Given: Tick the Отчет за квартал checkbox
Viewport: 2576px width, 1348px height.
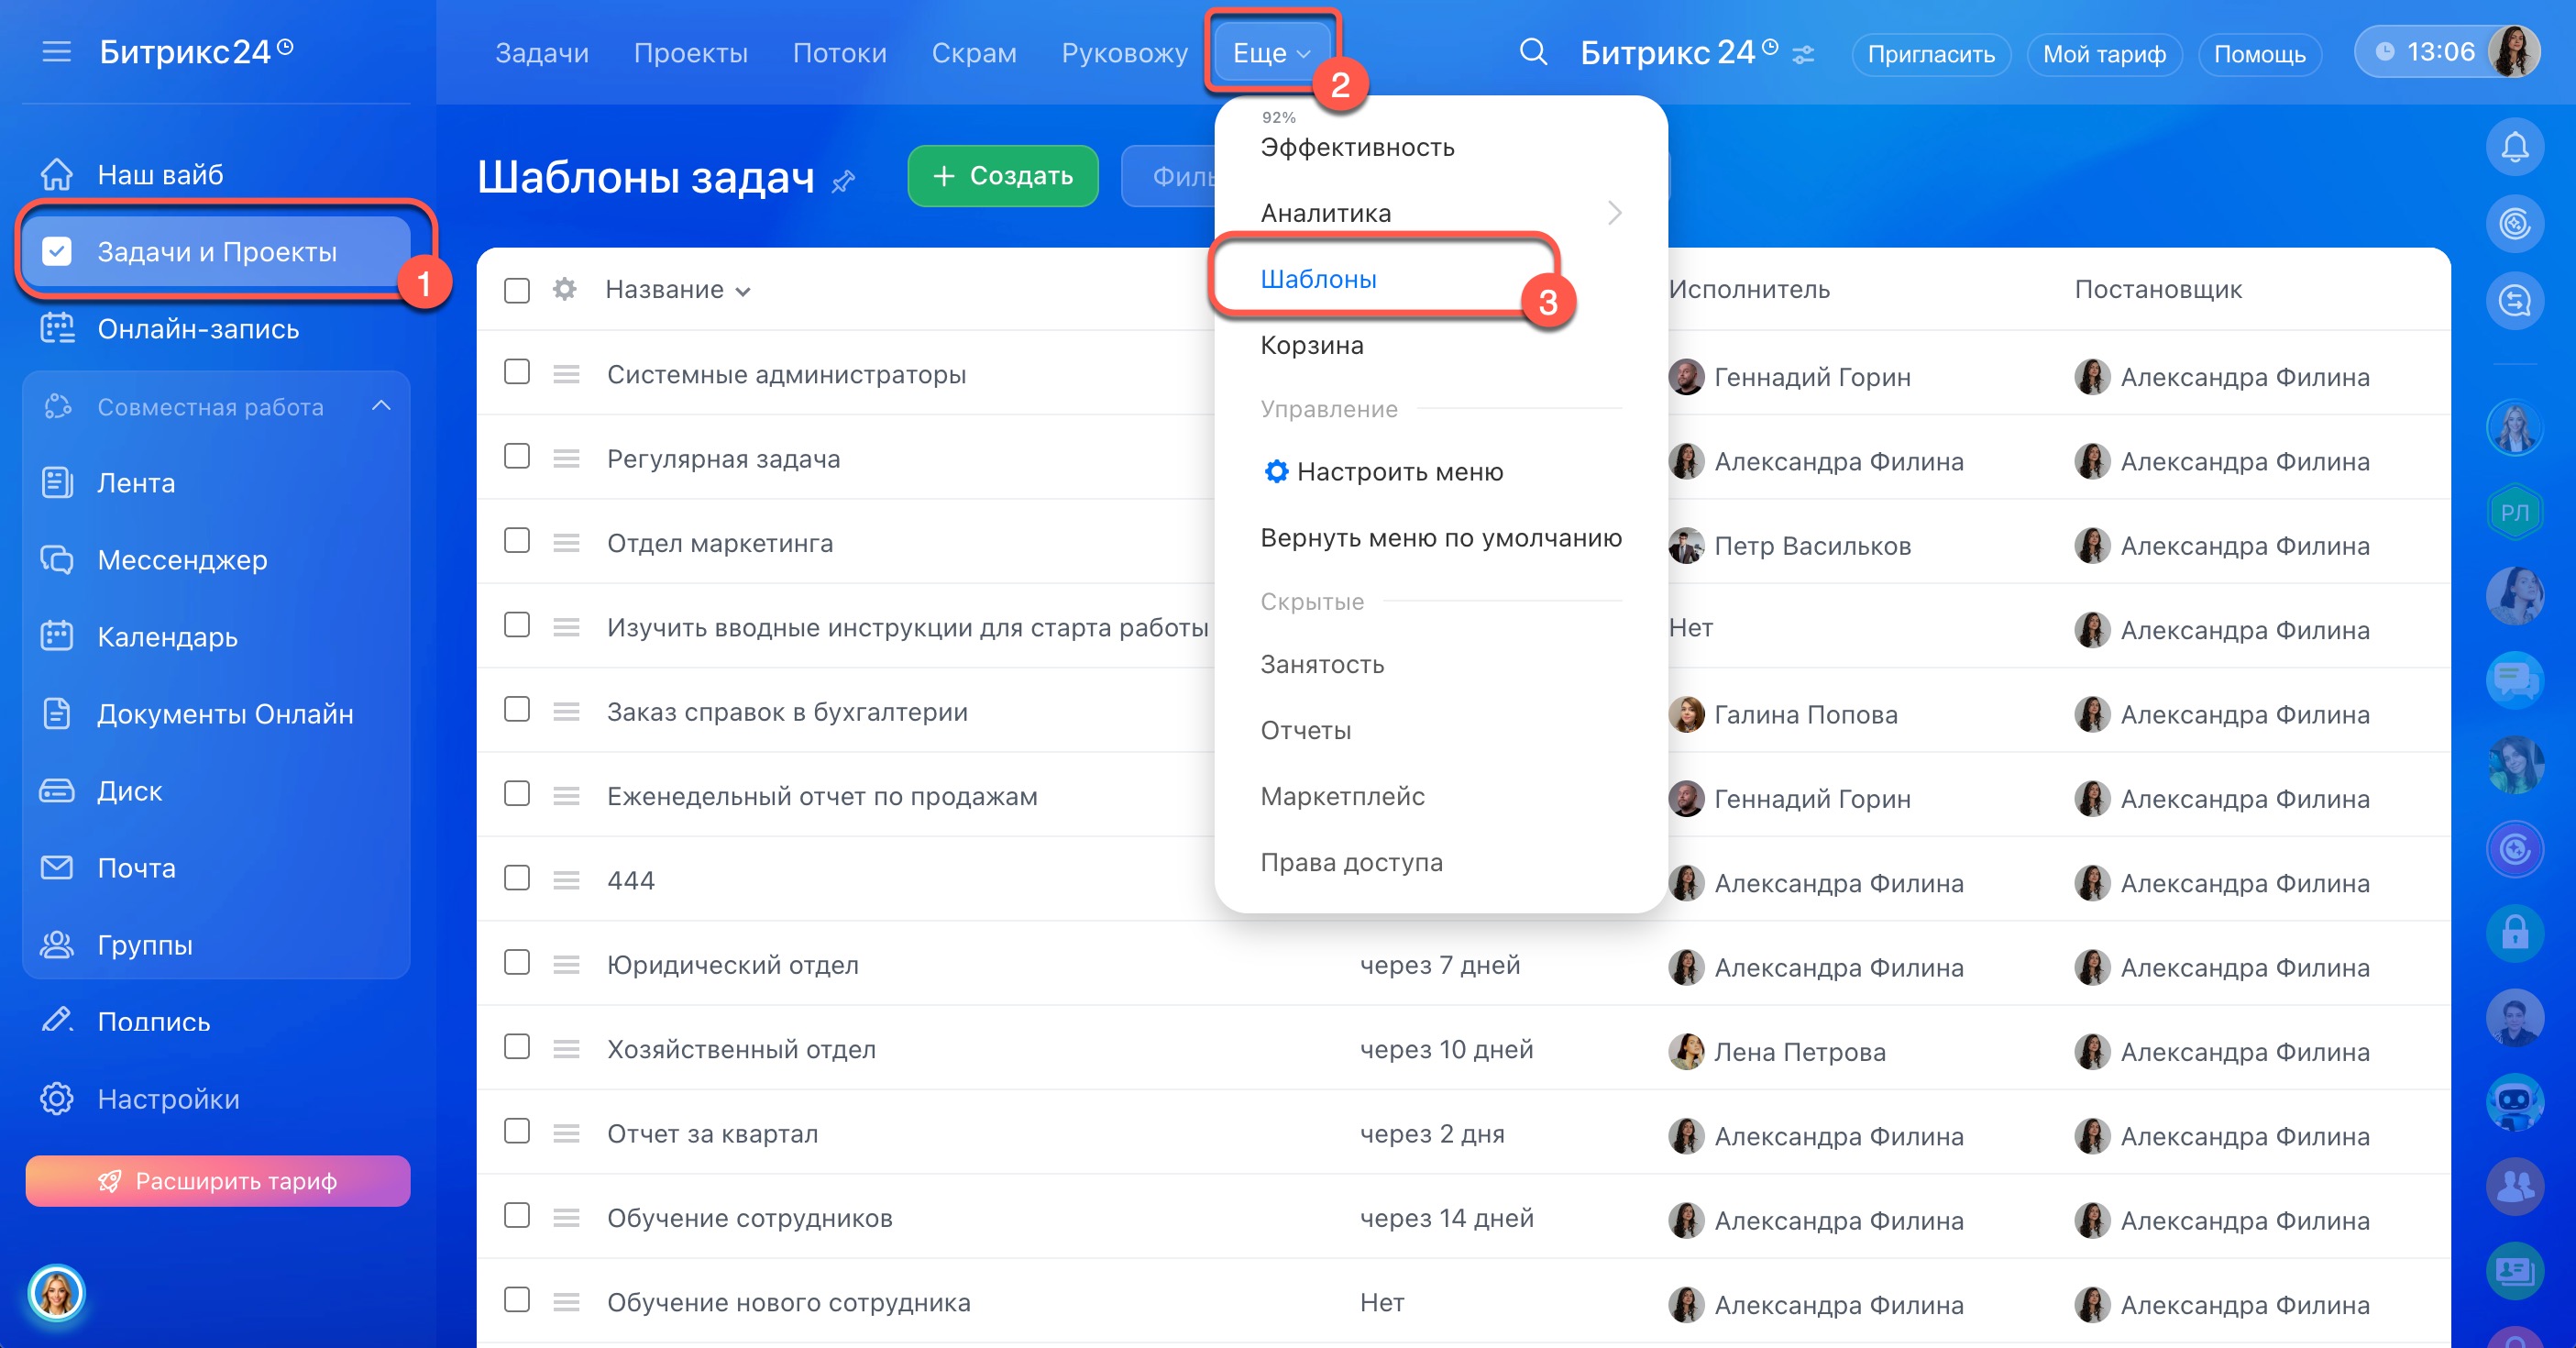Looking at the screenshot, I should [517, 1131].
